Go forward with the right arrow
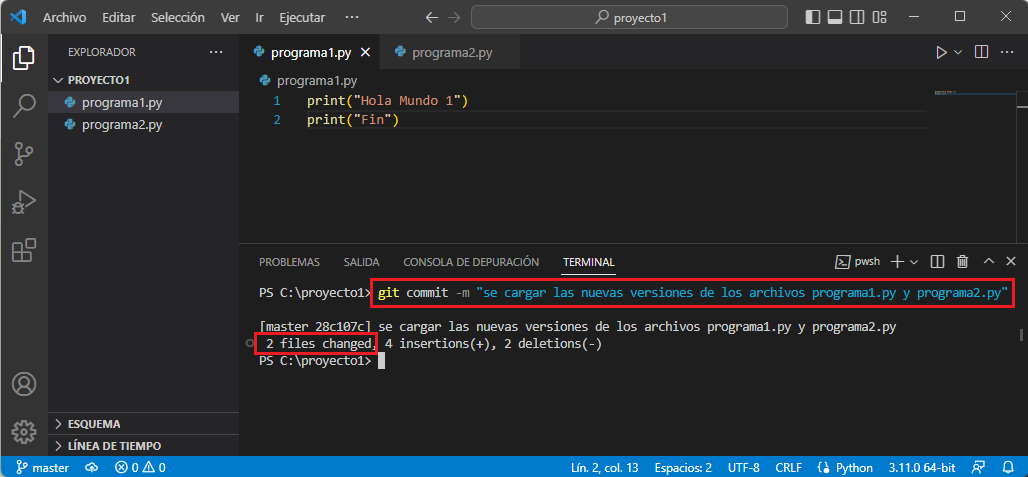The height and width of the screenshot is (477, 1028). click(x=453, y=18)
